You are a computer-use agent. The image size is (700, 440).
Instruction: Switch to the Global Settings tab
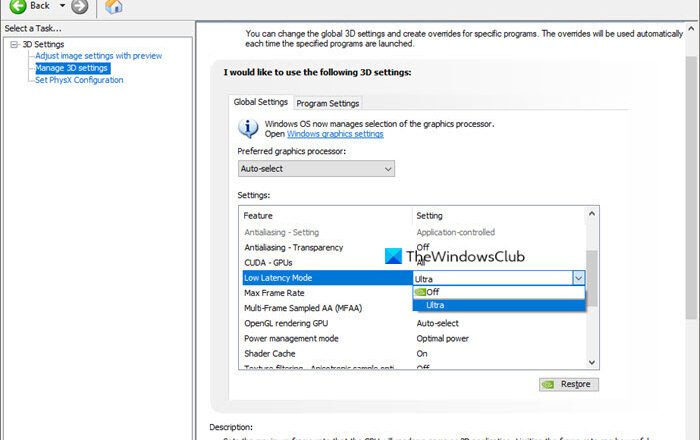pos(261,102)
